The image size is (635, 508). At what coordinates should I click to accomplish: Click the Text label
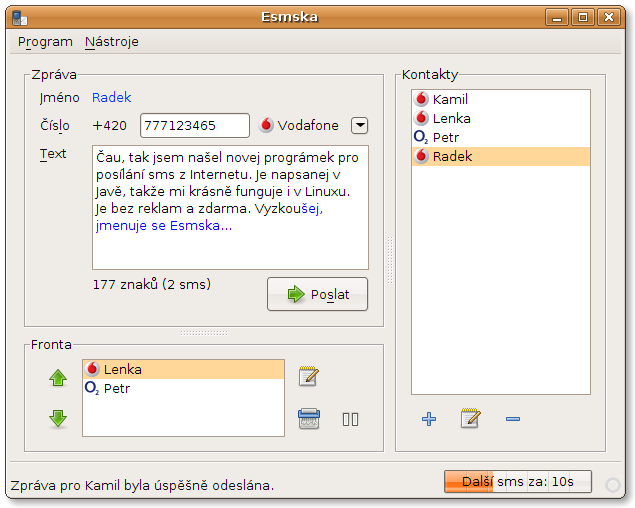pyautogui.click(x=53, y=154)
